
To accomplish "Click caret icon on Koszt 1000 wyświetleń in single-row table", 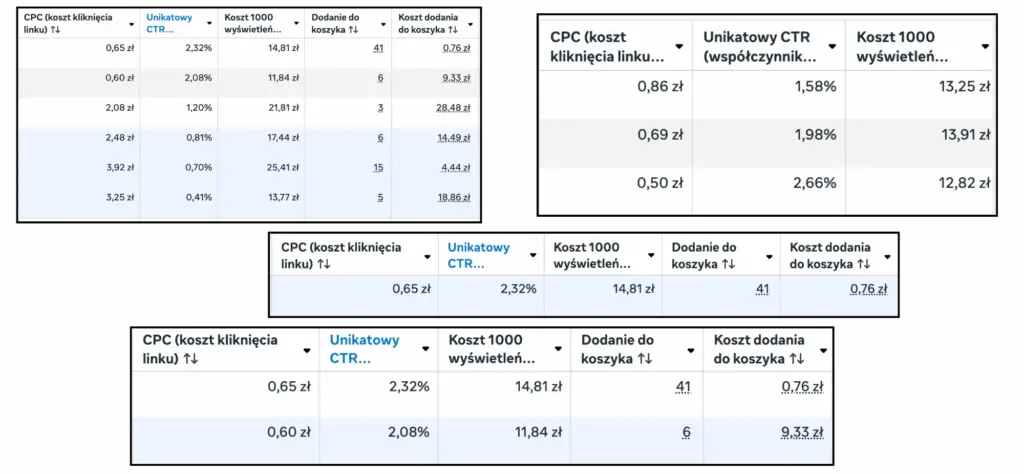I will click(650, 256).
